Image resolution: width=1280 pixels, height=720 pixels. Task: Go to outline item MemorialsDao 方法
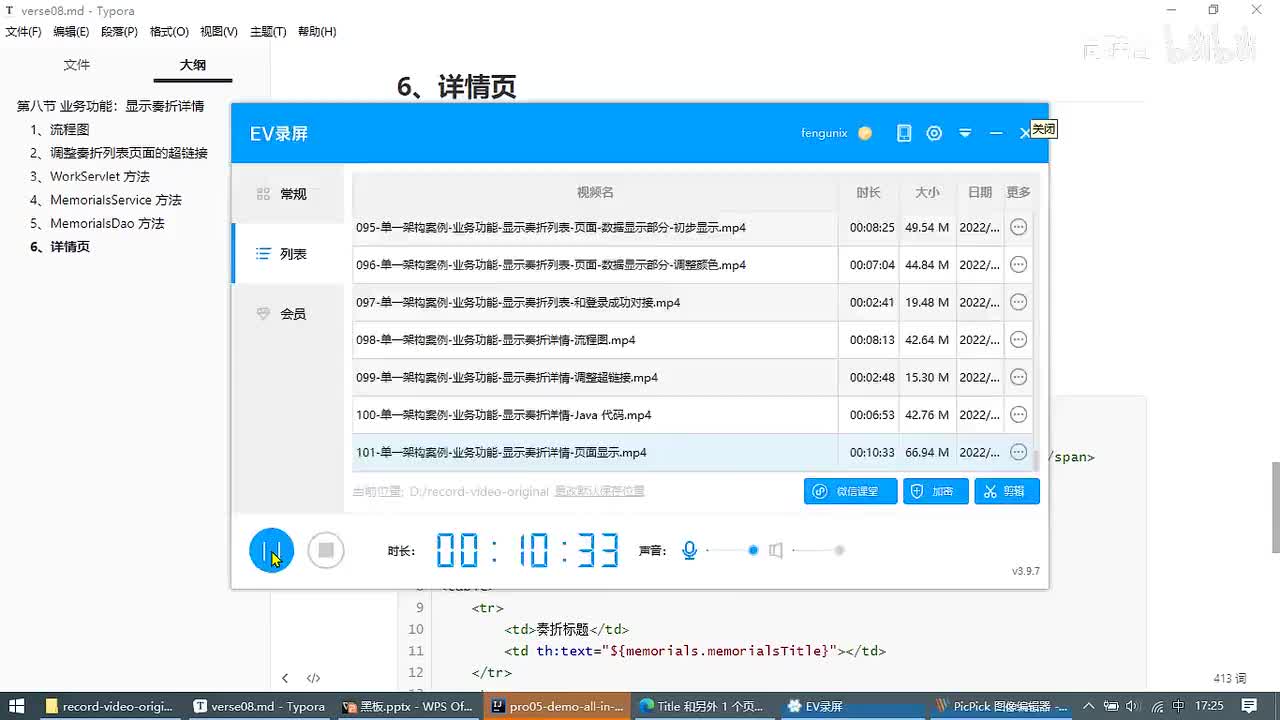click(97, 223)
